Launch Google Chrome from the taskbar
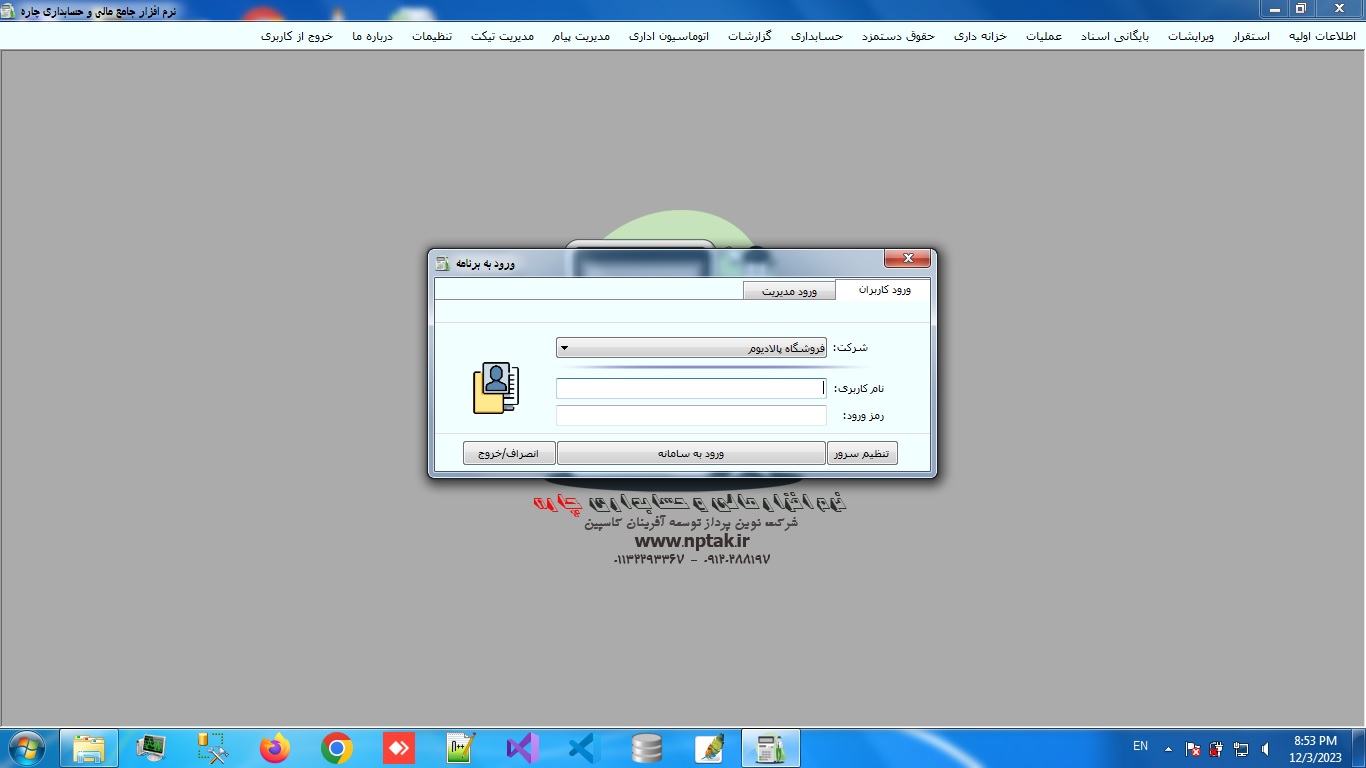 point(336,748)
